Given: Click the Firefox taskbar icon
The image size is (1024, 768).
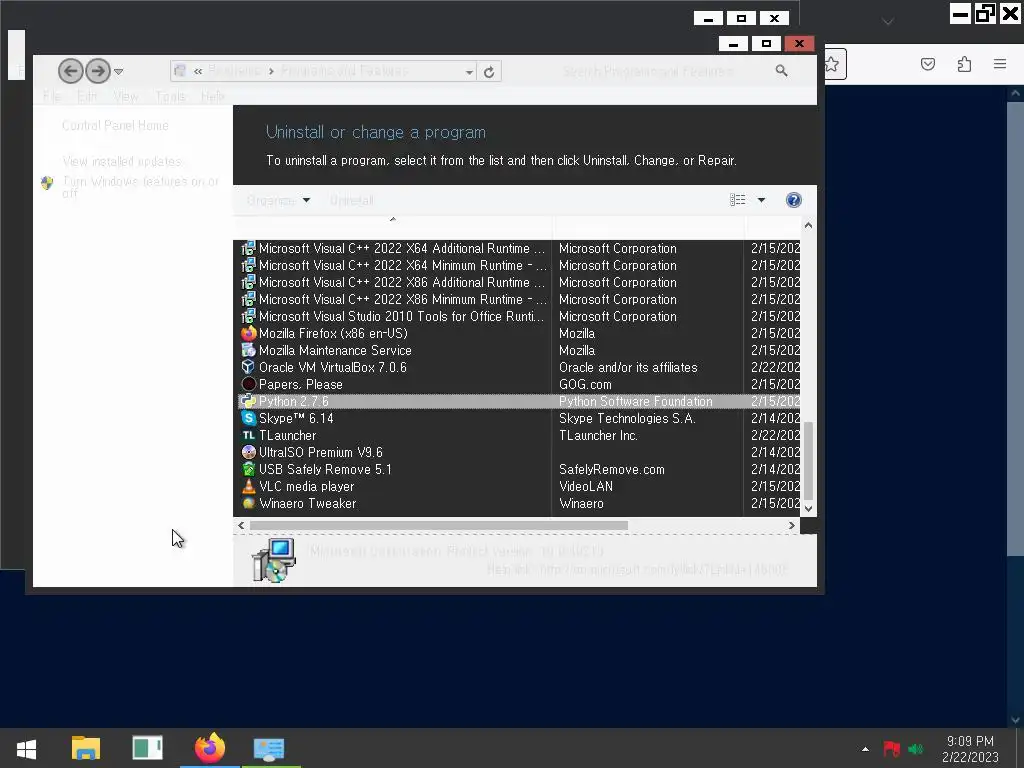Looking at the screenshot, I should [210, 748].
